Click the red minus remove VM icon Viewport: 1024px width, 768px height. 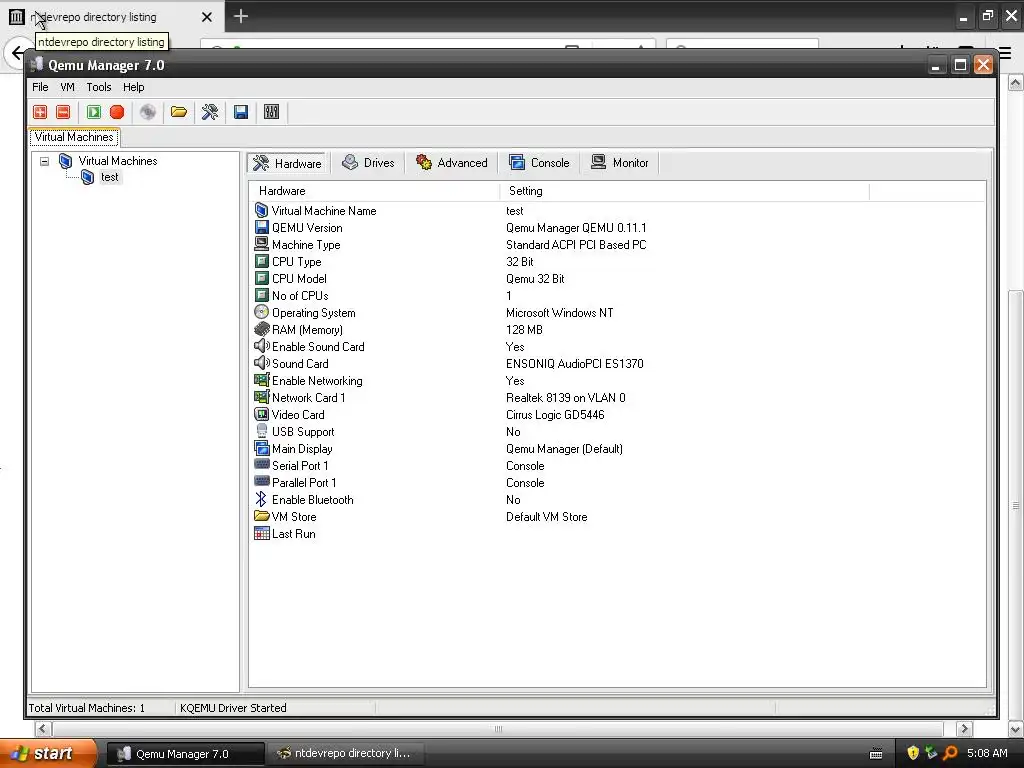63,112
